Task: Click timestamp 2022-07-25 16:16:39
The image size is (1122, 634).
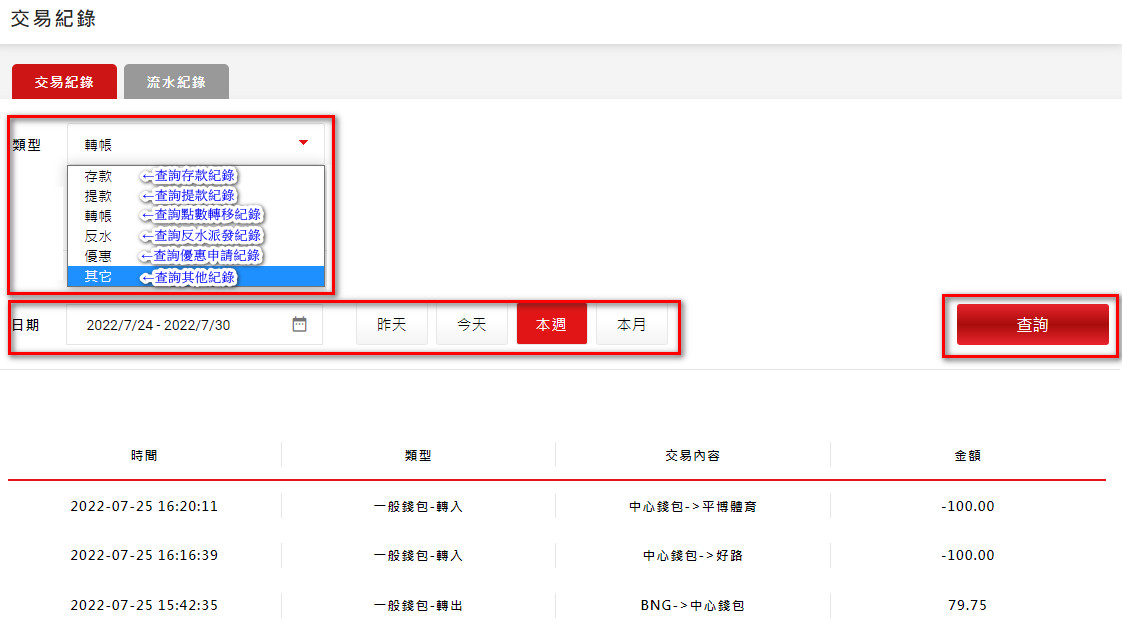Action: point(144,555)
